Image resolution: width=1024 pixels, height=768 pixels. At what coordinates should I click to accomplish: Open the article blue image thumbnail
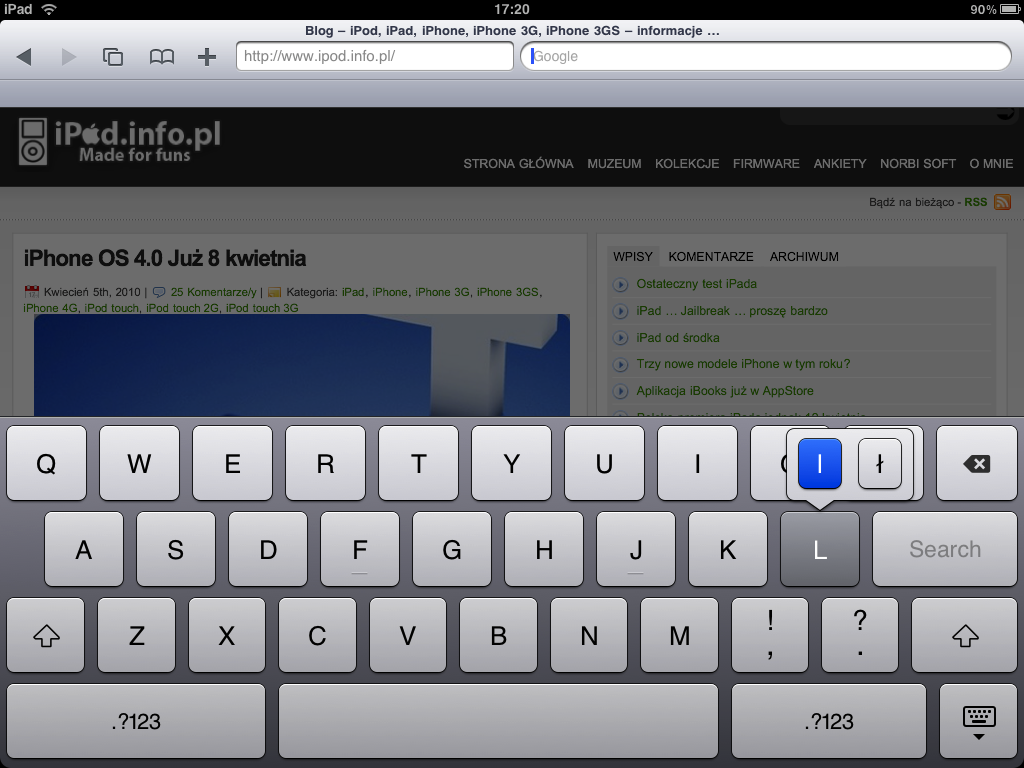(x=302, y=365)
